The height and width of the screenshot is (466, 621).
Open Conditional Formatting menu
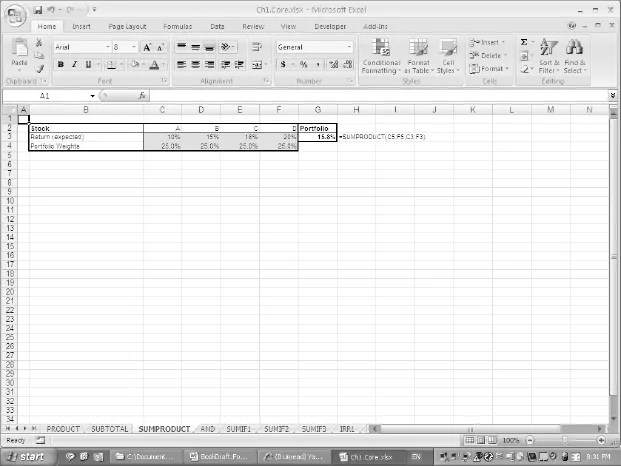pyautogui.click(x=381, y=58)
